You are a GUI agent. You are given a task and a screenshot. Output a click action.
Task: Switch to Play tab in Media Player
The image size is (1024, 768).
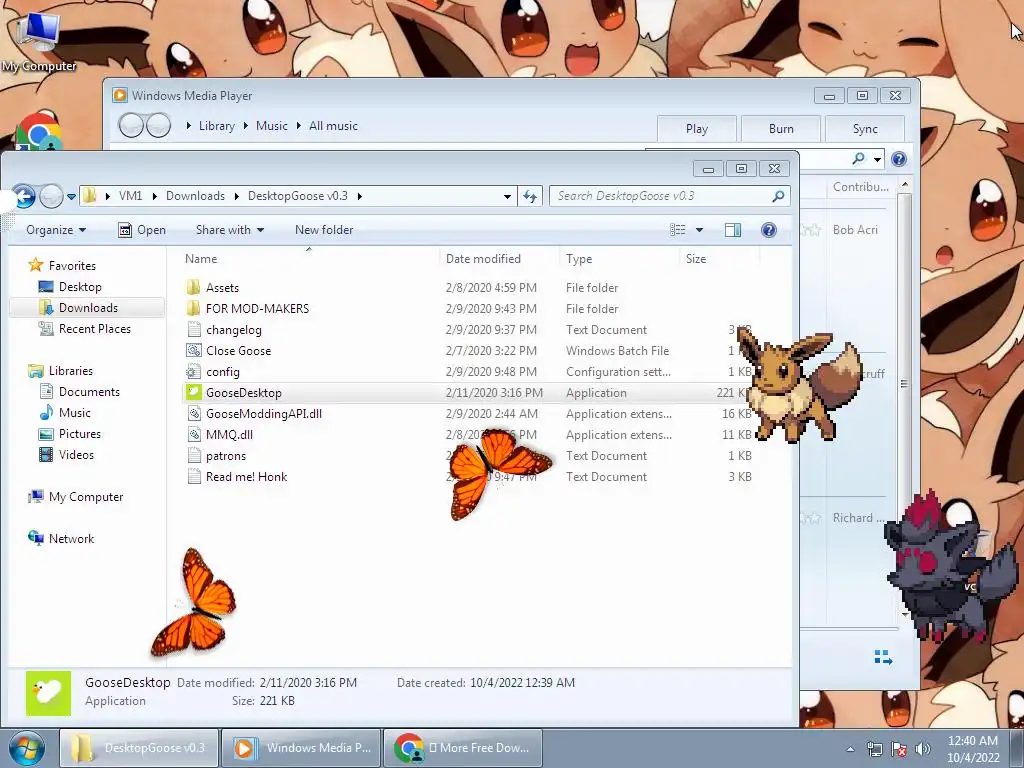coord(697,129)
